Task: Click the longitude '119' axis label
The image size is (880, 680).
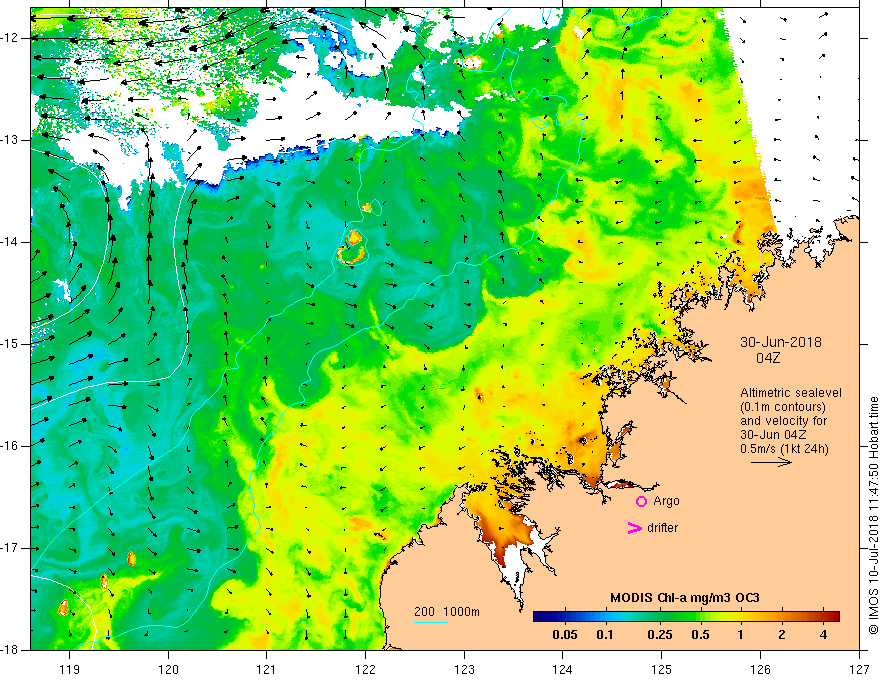Action: pyautogui.click(x=70, y=669)
